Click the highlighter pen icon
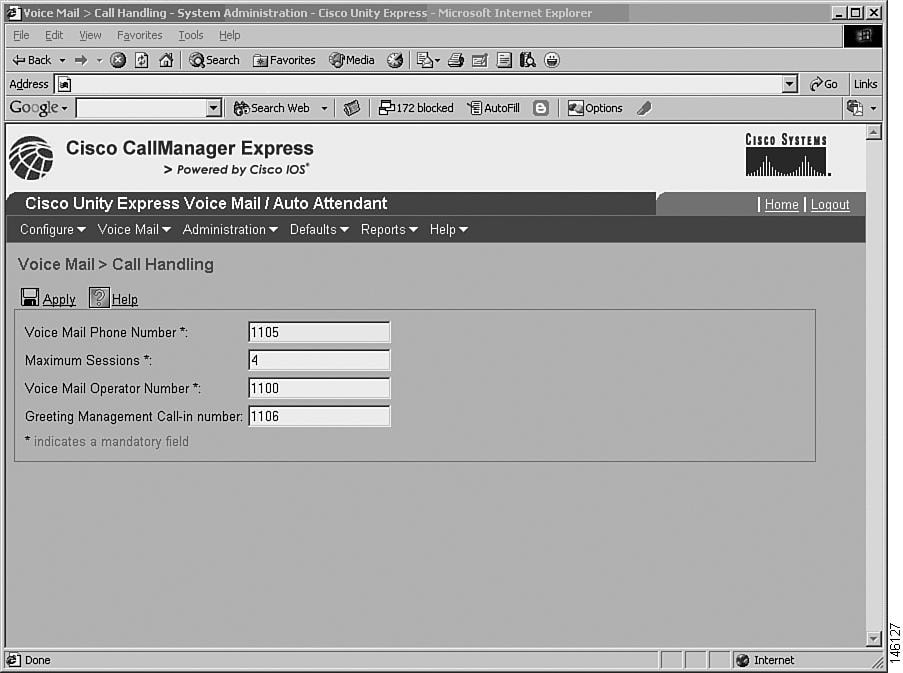903x673 pixels. tap(644, 108)
